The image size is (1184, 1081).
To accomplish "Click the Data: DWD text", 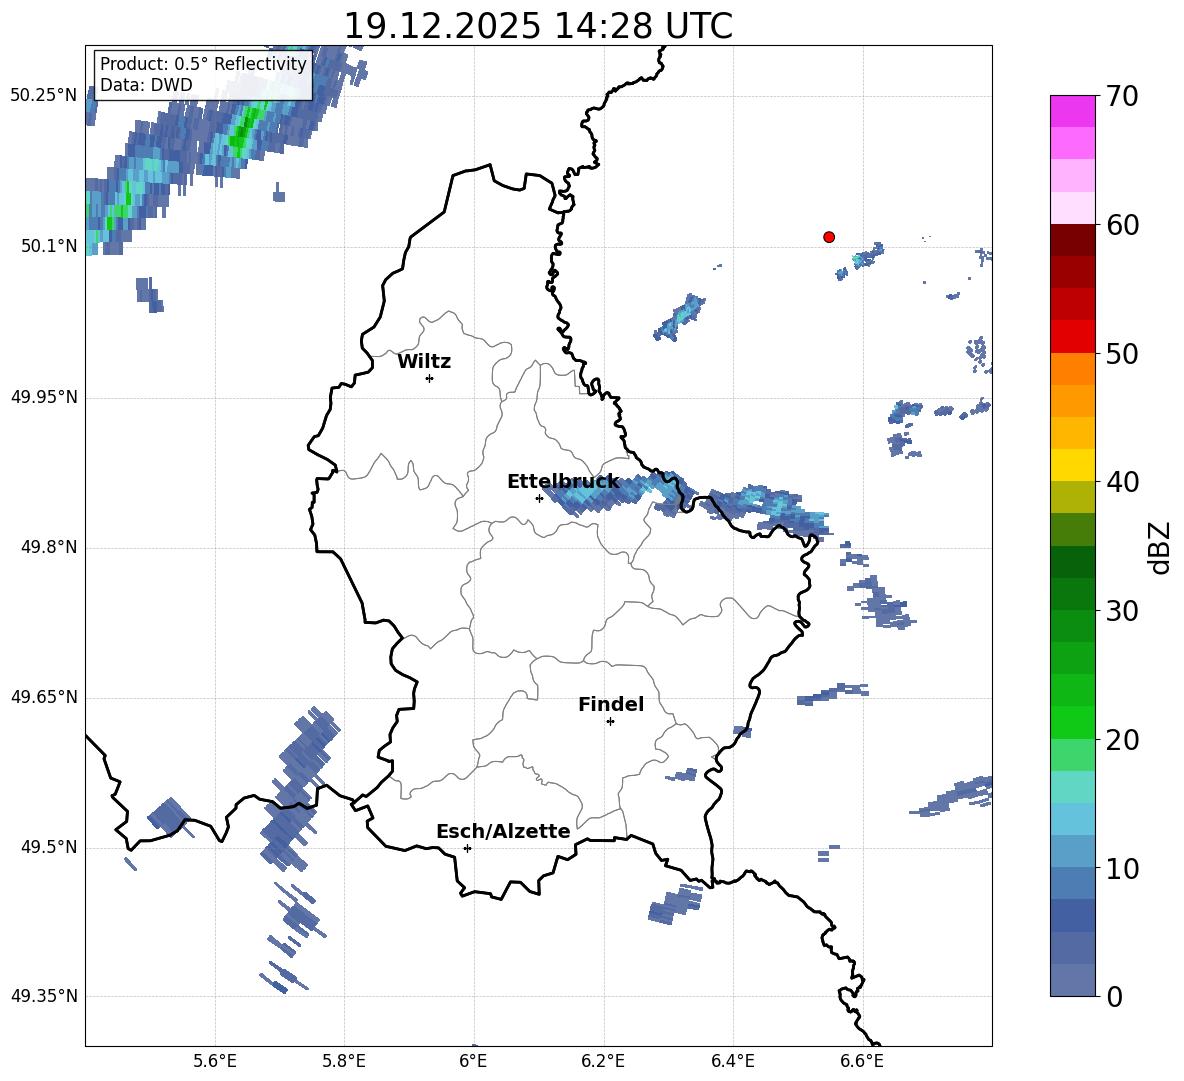I will [x=146, y=85].
